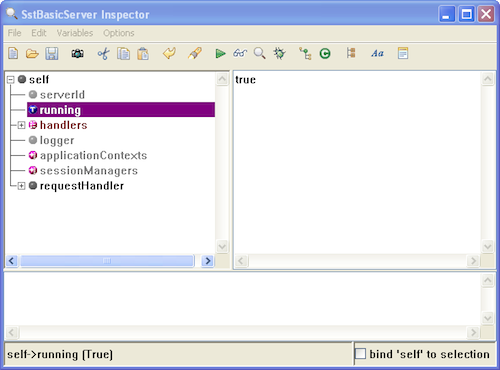Click the Paste clipboard icon
This screenshot has width=500, height=370.
coord(143,53)
